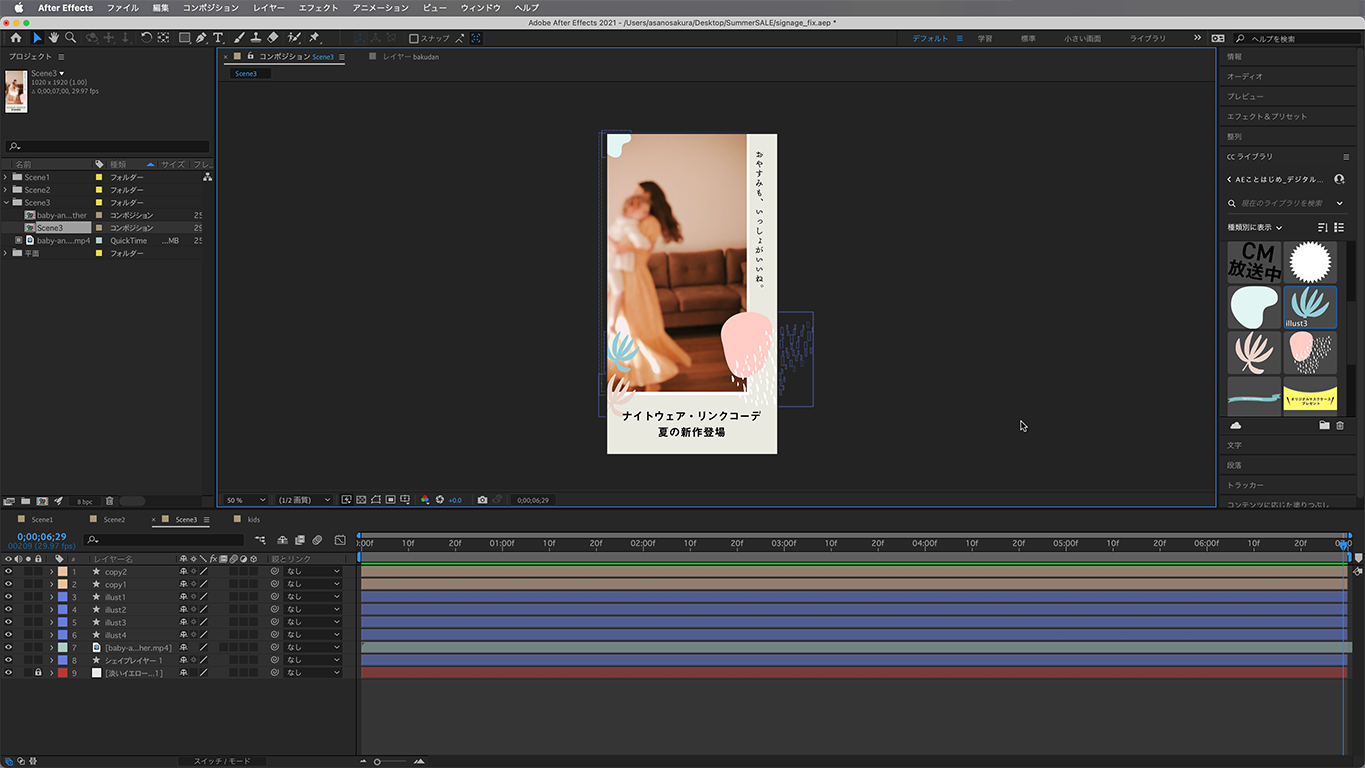Hide the copy1 layer
1365x768 pixels.
tap(8, 585)
